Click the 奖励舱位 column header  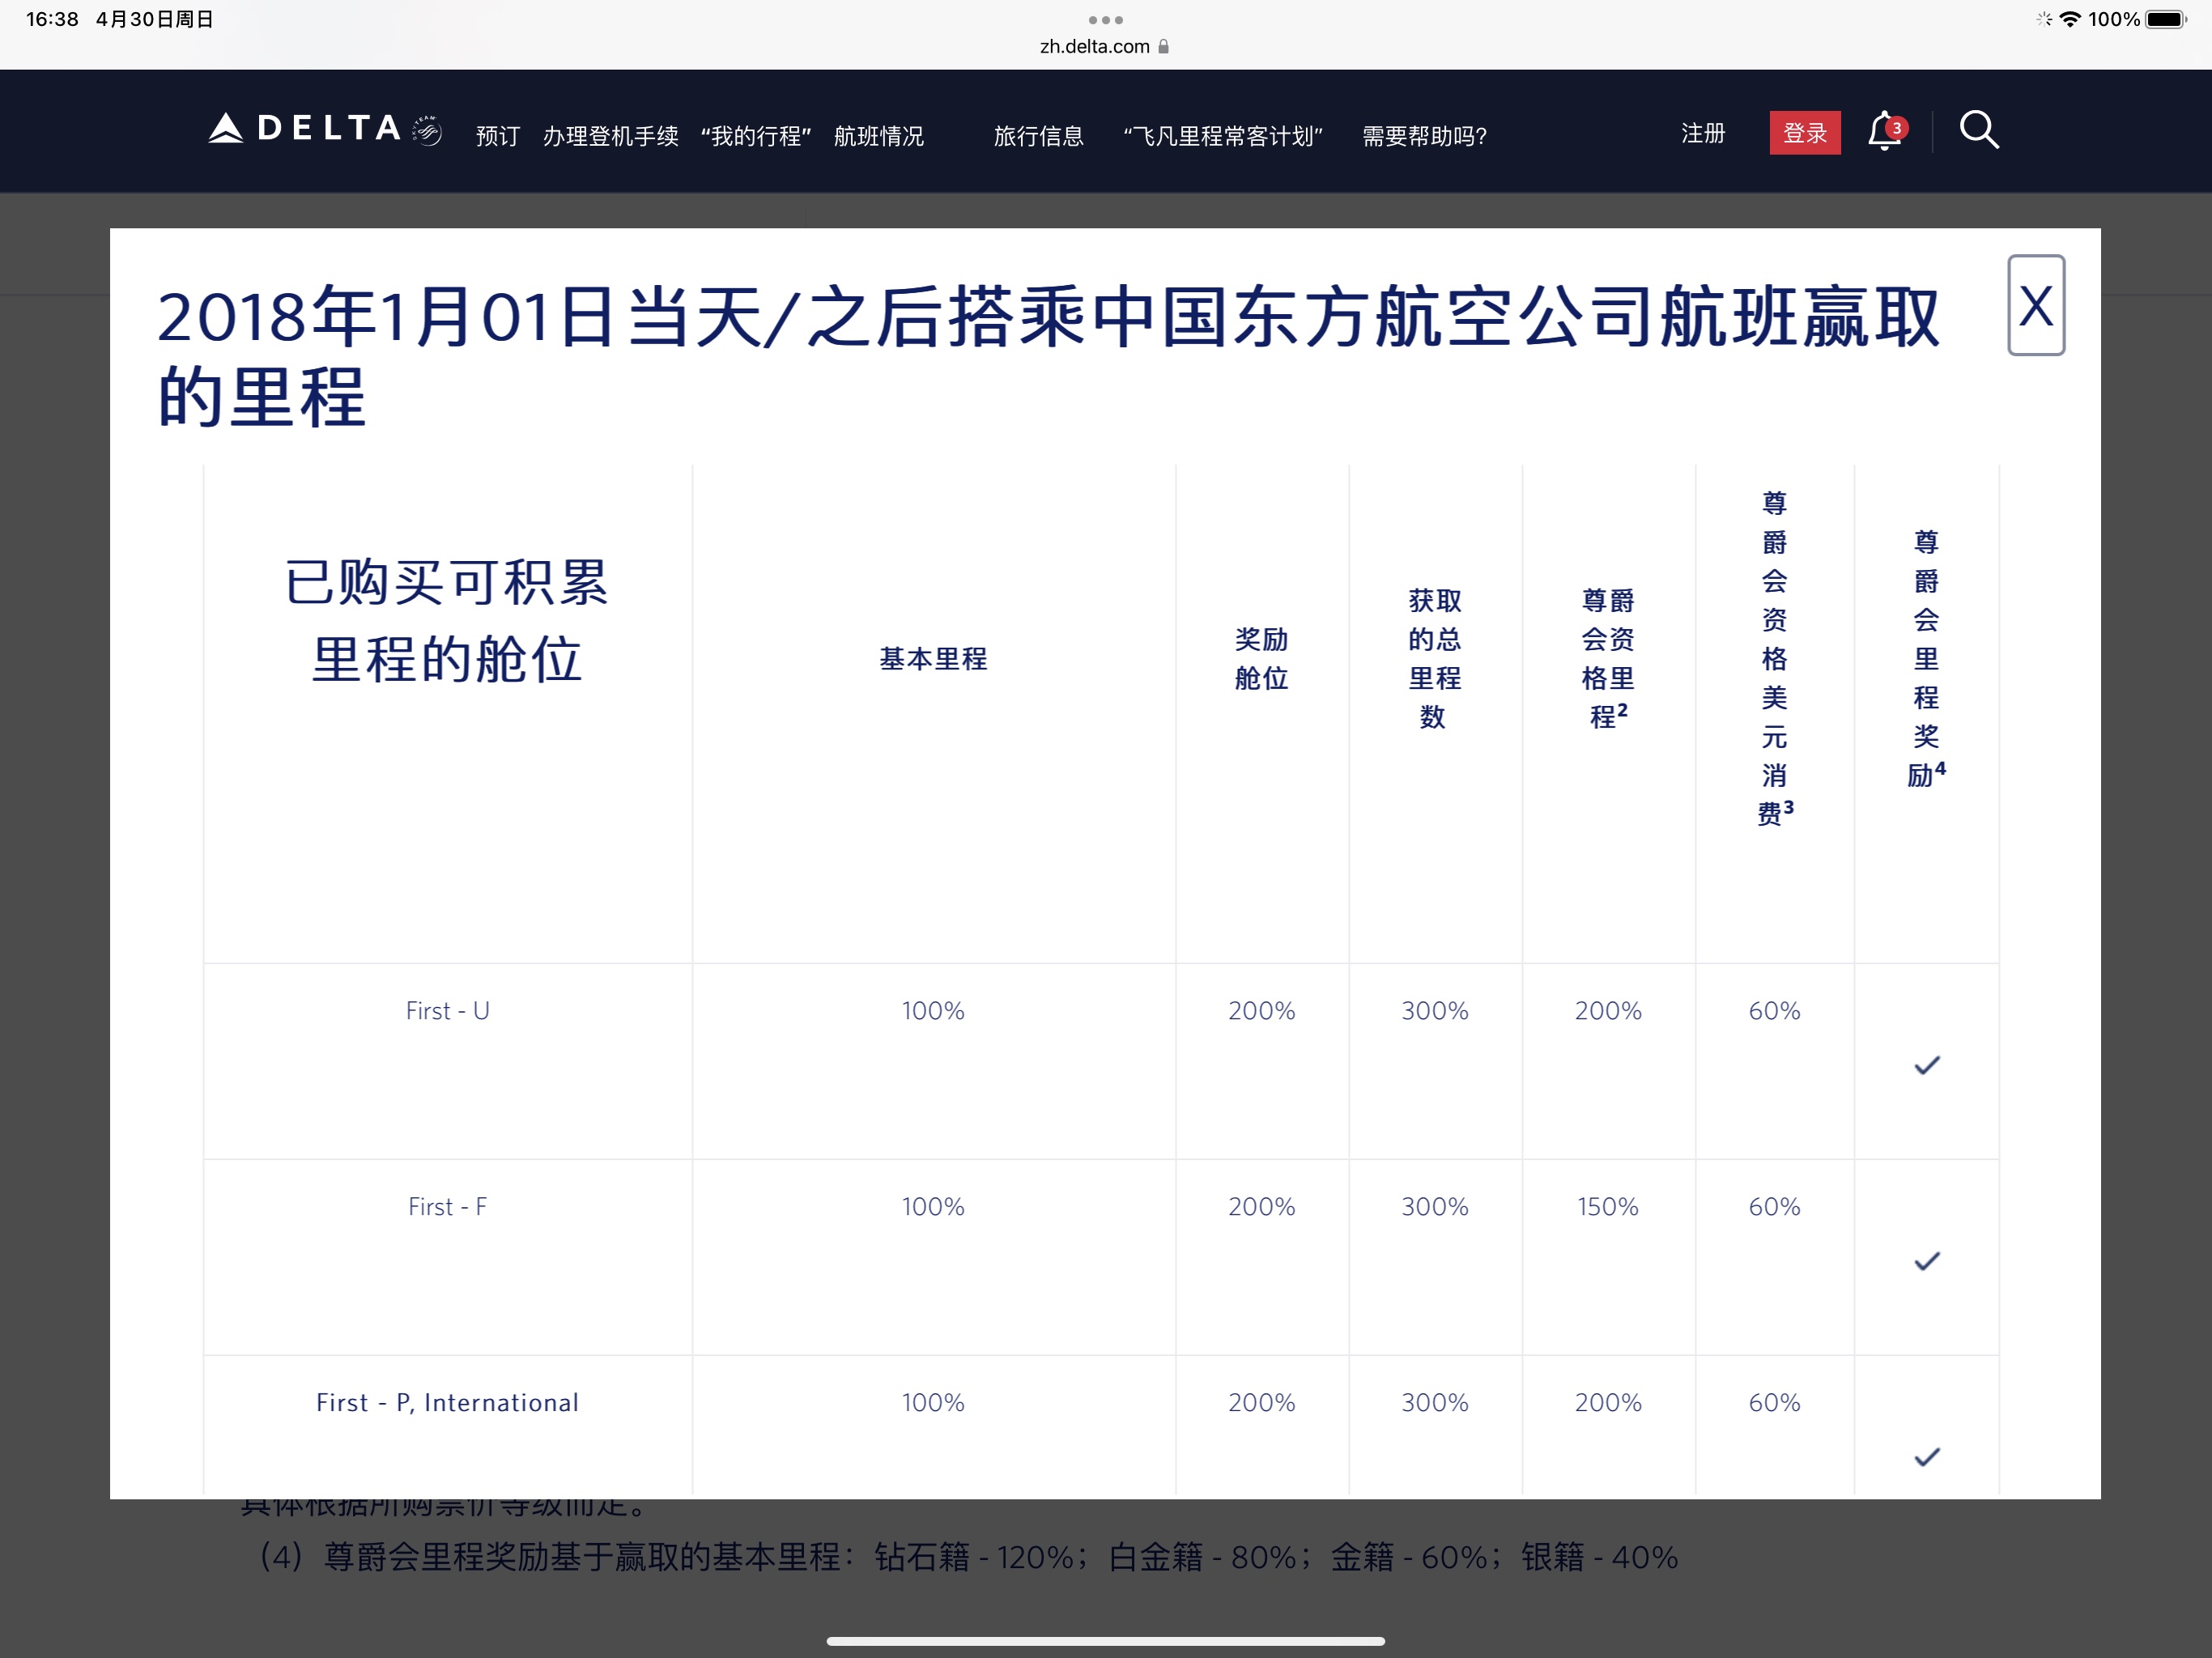(x=1262, y=658)
